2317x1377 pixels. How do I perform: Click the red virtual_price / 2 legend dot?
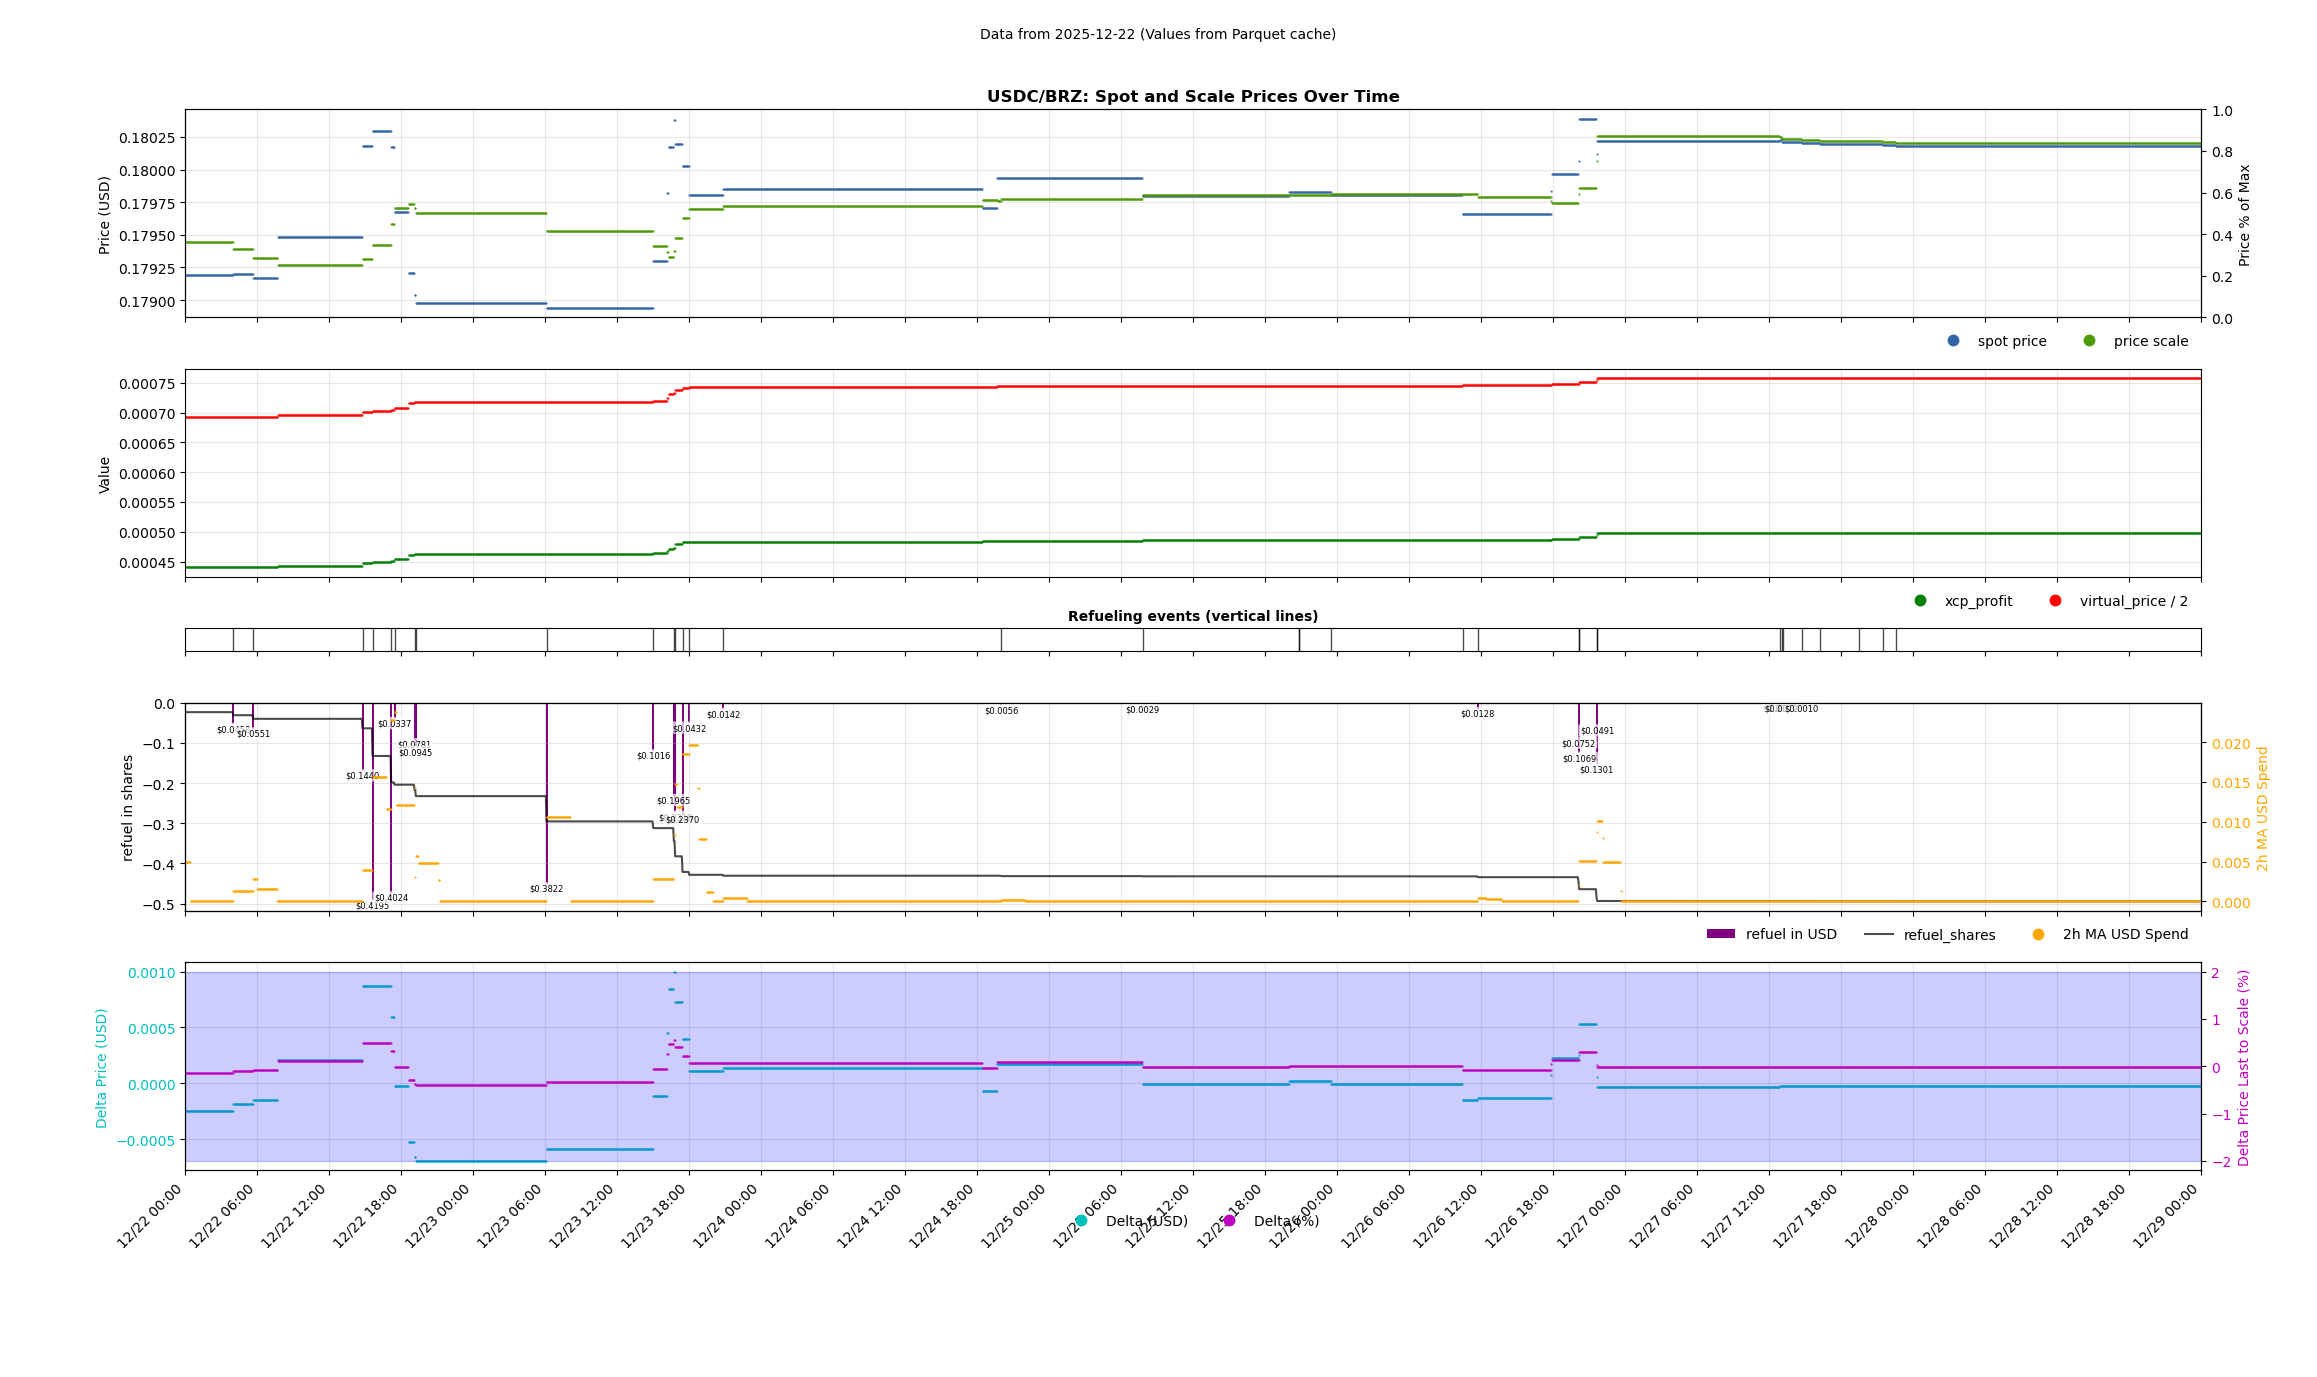[2055, 601]
